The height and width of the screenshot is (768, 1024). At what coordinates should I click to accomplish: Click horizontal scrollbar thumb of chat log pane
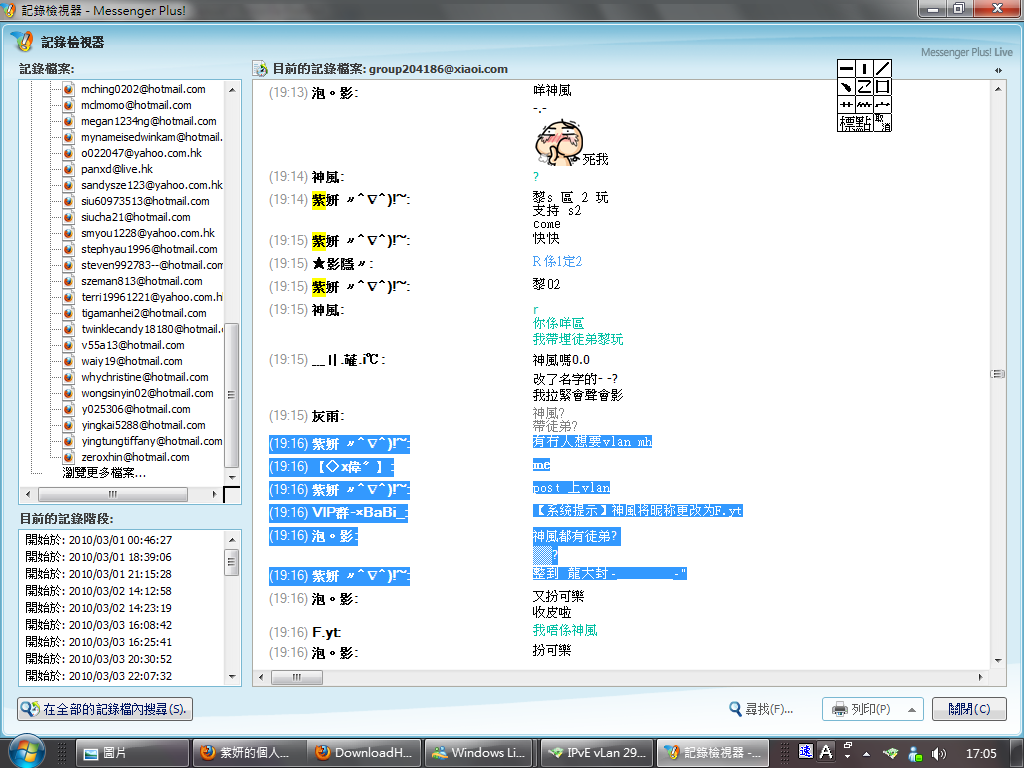click(296, 677)
